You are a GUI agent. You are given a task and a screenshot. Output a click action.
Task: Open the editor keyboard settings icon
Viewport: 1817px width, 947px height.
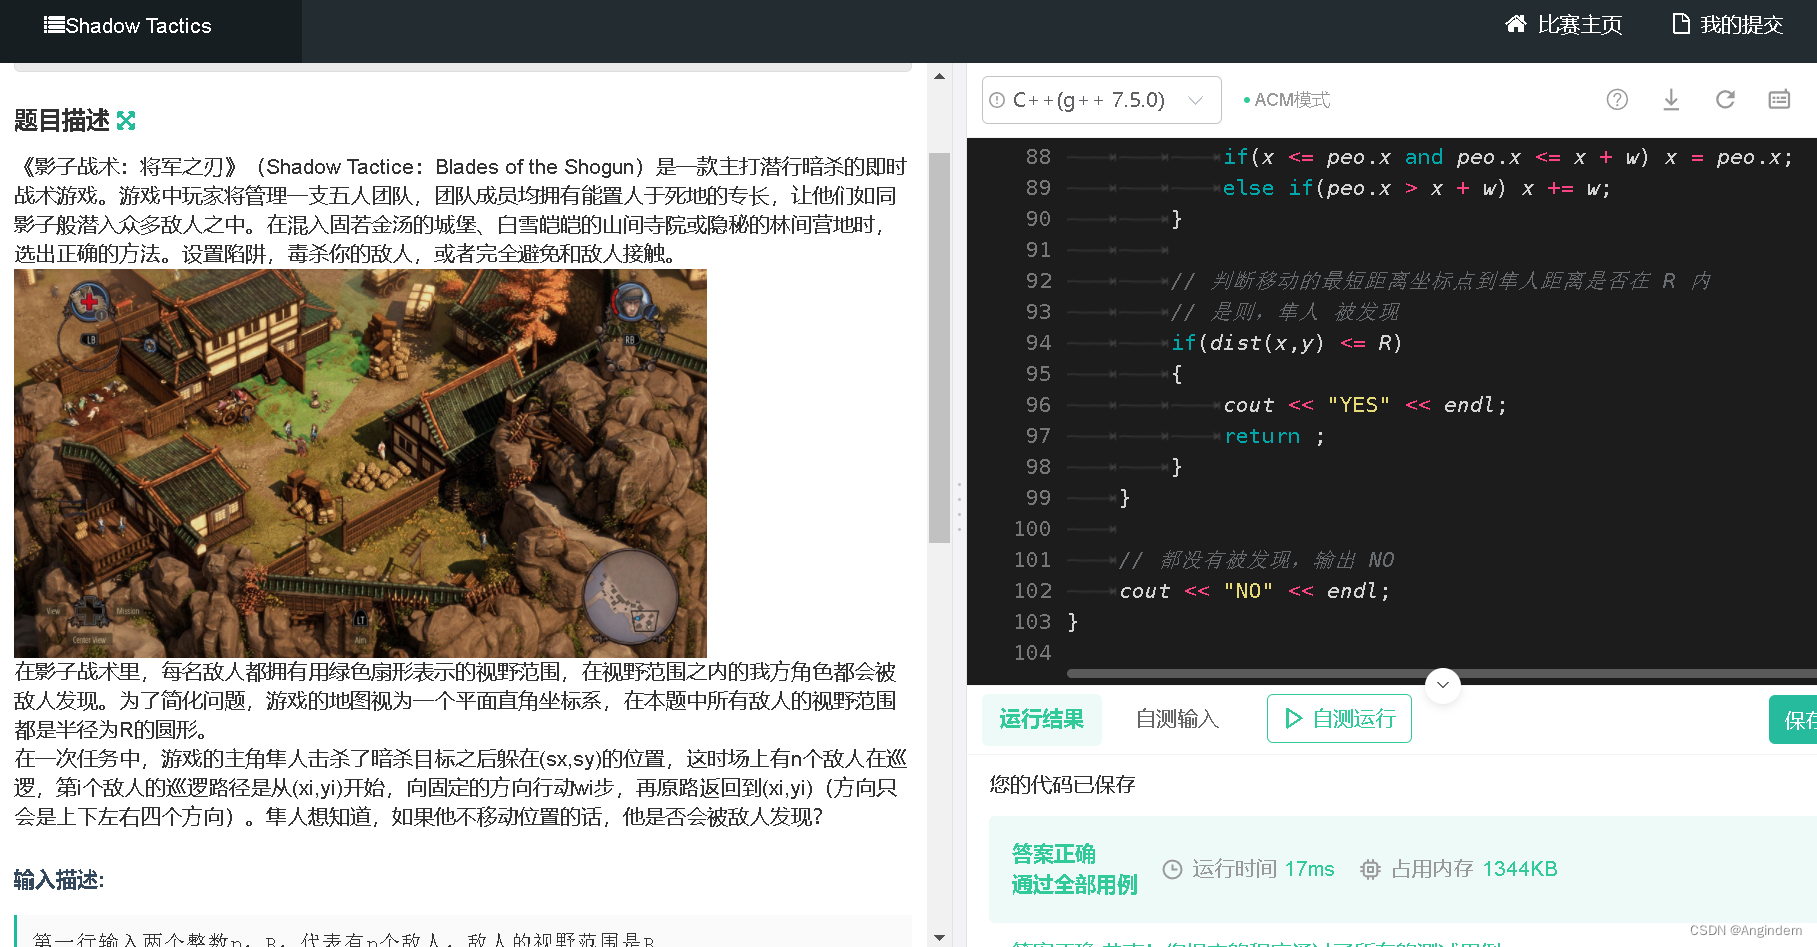tap(1779, 99)
